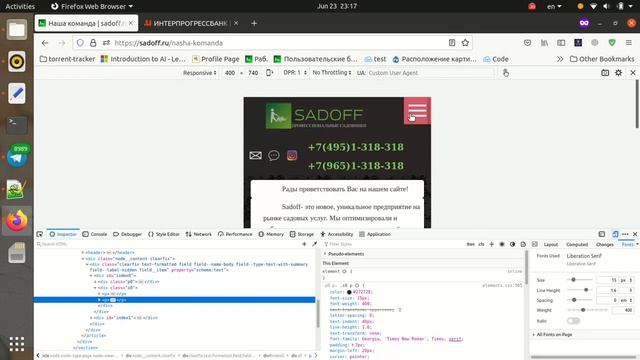The width and height of the screenshot is (640, 360).
Task: Open the SADOFF hamburger menu
Action: point(417,111)
